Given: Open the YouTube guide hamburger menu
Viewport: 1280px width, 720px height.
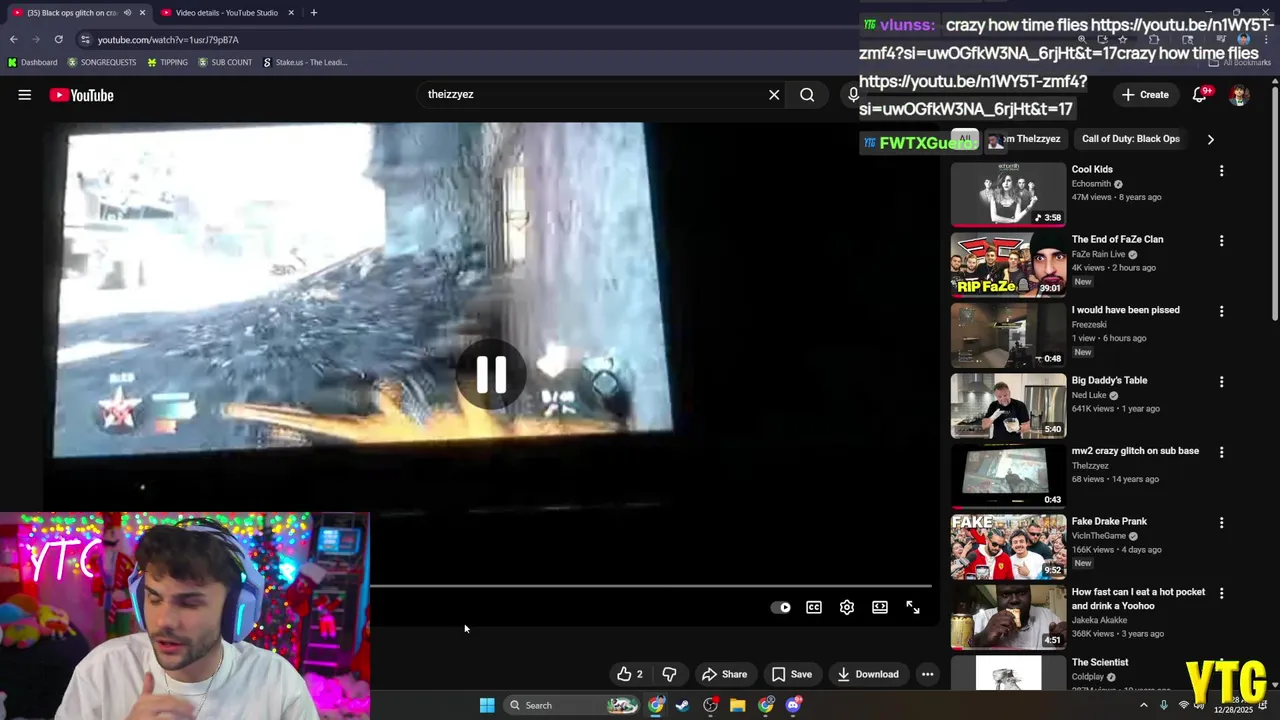Looking at the screenshot, I should [x=25, y=95].
